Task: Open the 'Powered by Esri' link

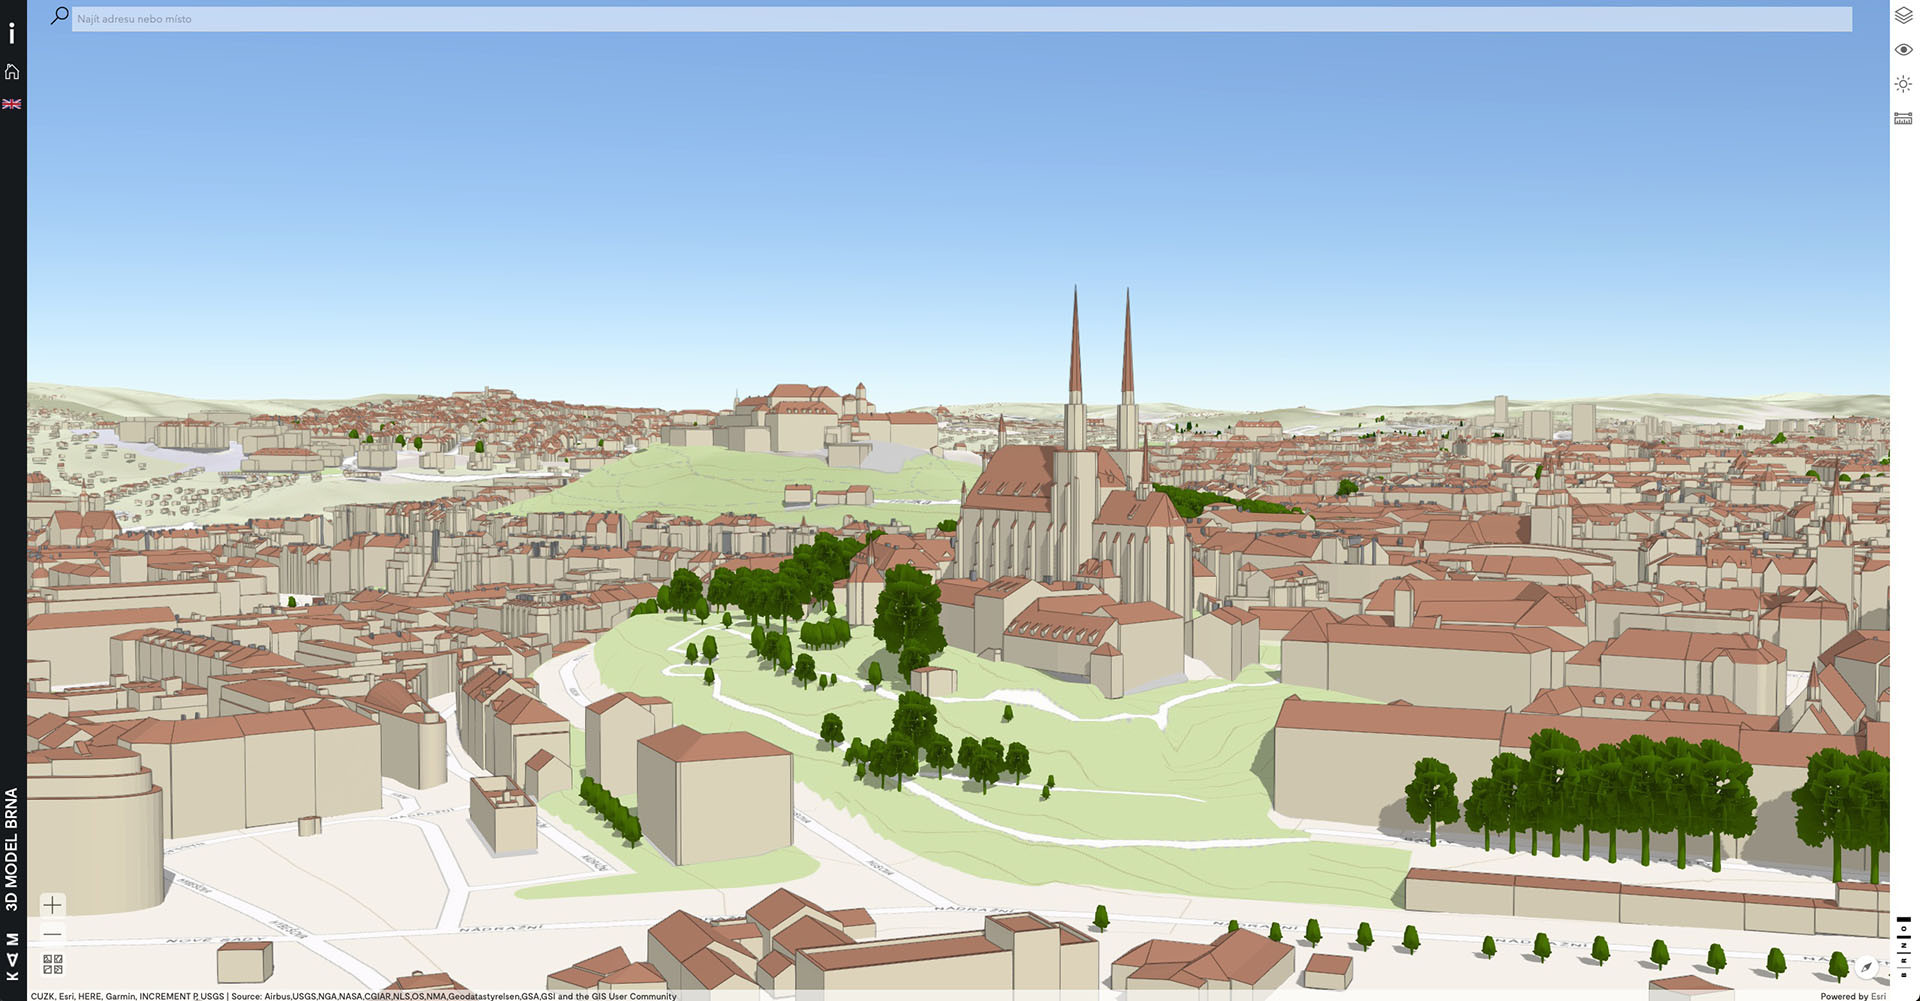Action: tap(1852, 996)
